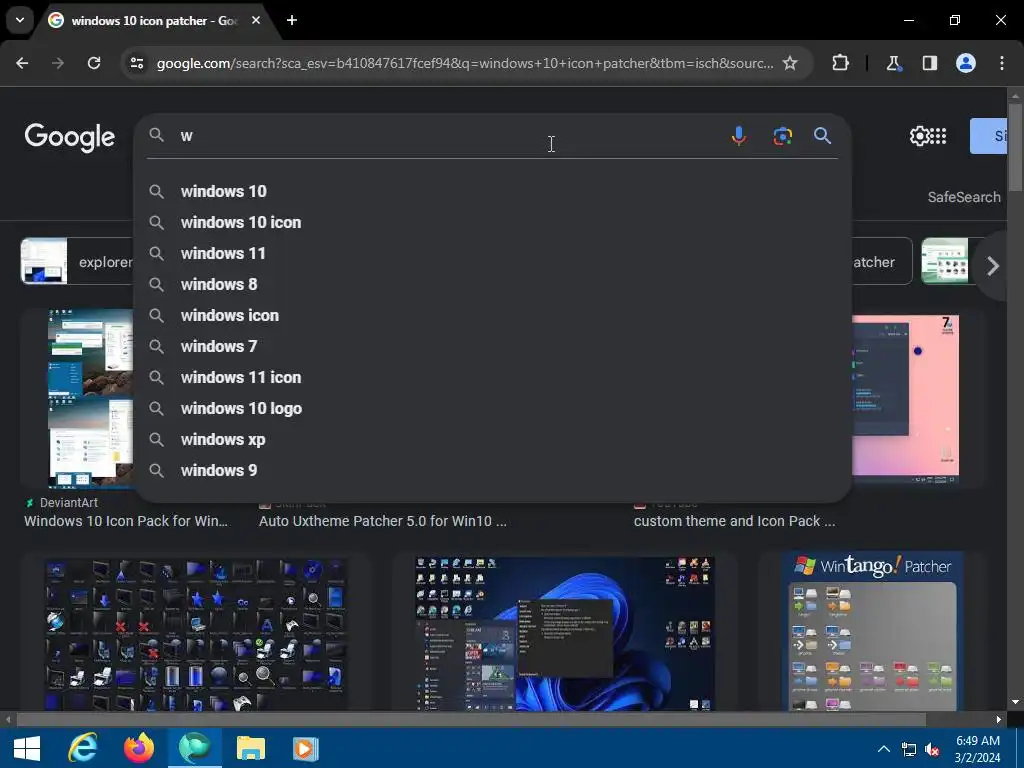Open the pink desktop theme thumbnail
1024x768 pixels.
click(906, 399)
